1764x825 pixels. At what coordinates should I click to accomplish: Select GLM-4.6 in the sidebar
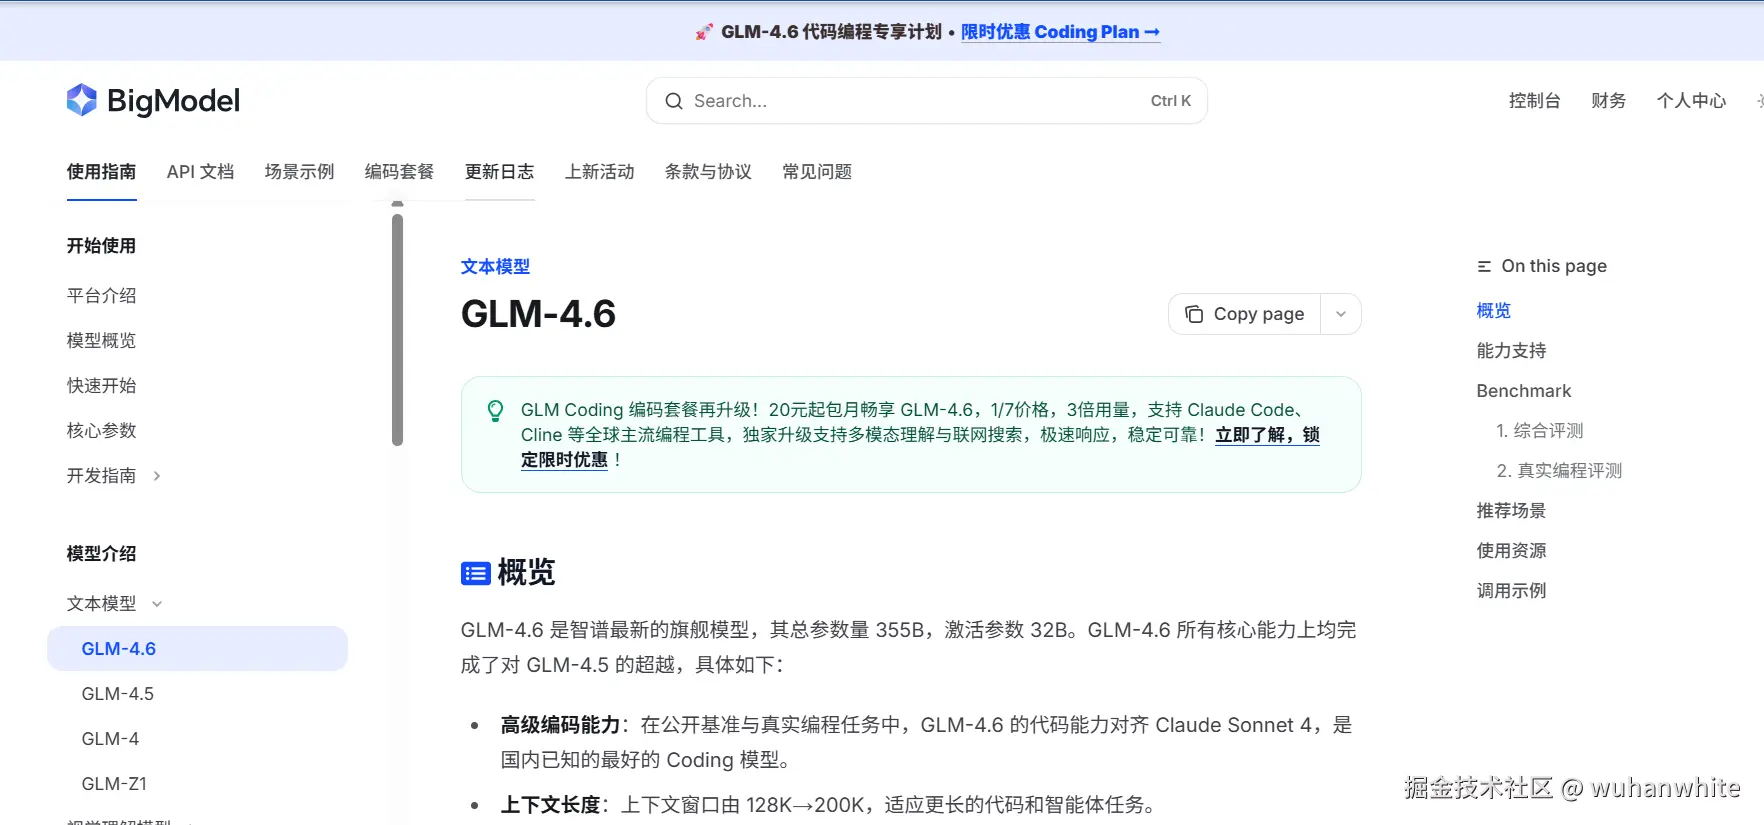198,649
